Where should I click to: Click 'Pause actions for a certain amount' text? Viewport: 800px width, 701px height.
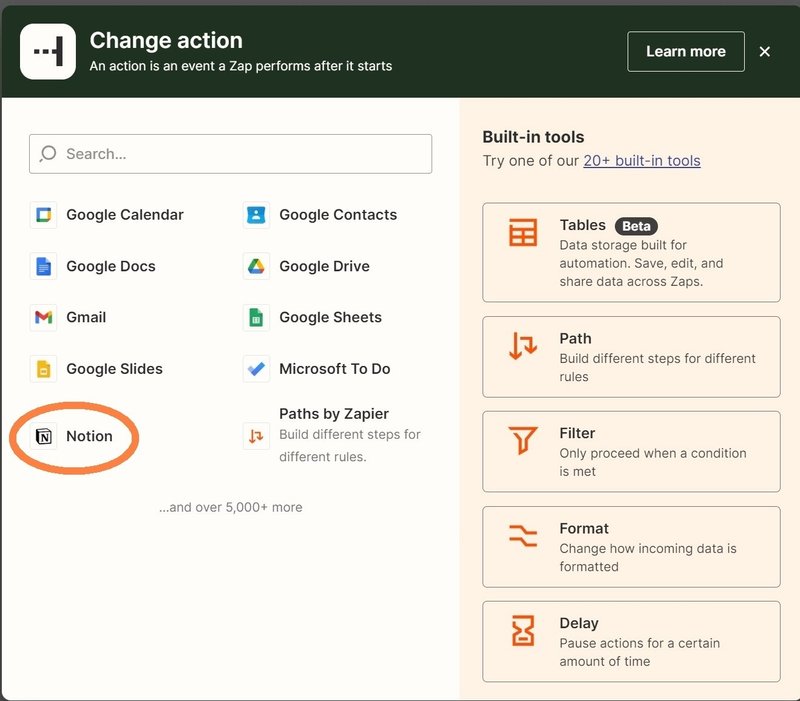coord(640,652)
